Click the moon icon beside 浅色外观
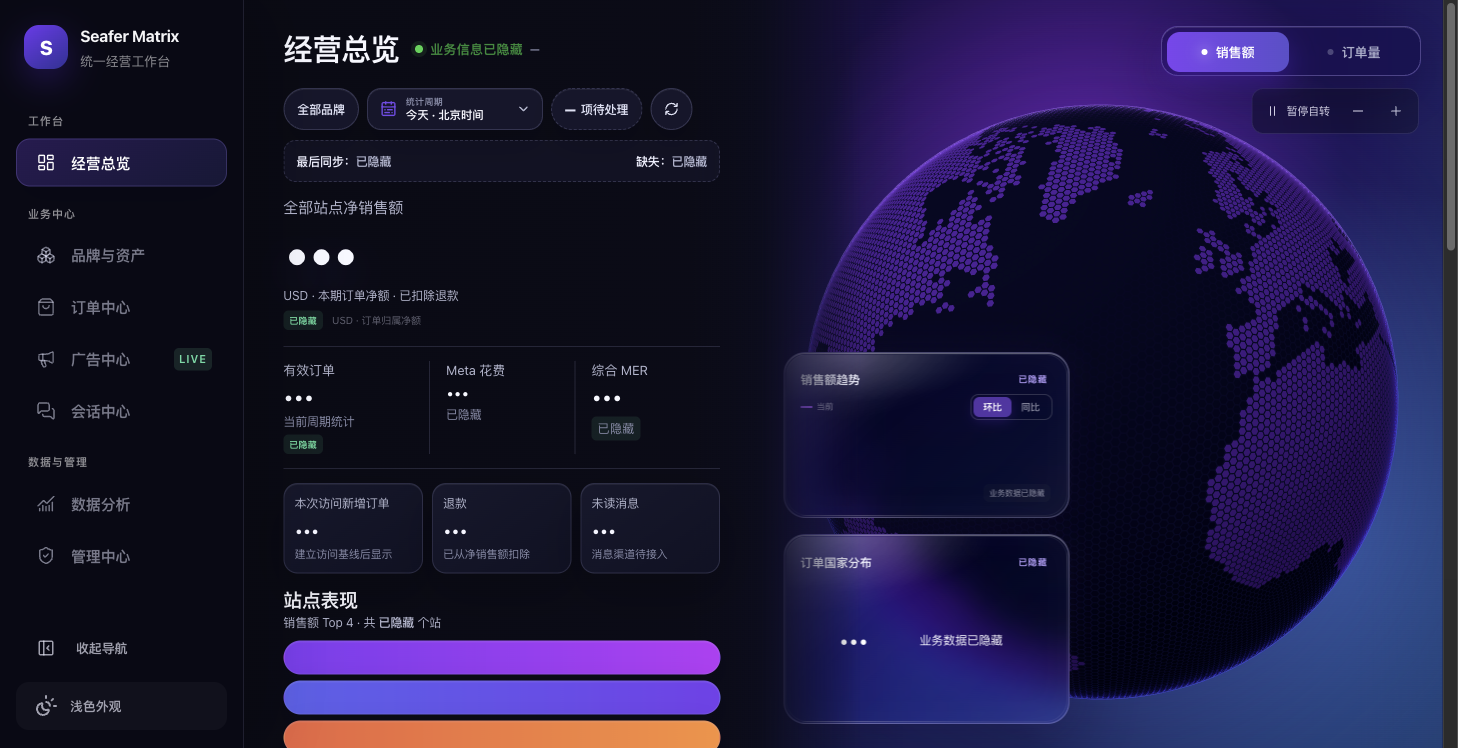This screenshot has height=748, width=1458. (x=46, y=706)
